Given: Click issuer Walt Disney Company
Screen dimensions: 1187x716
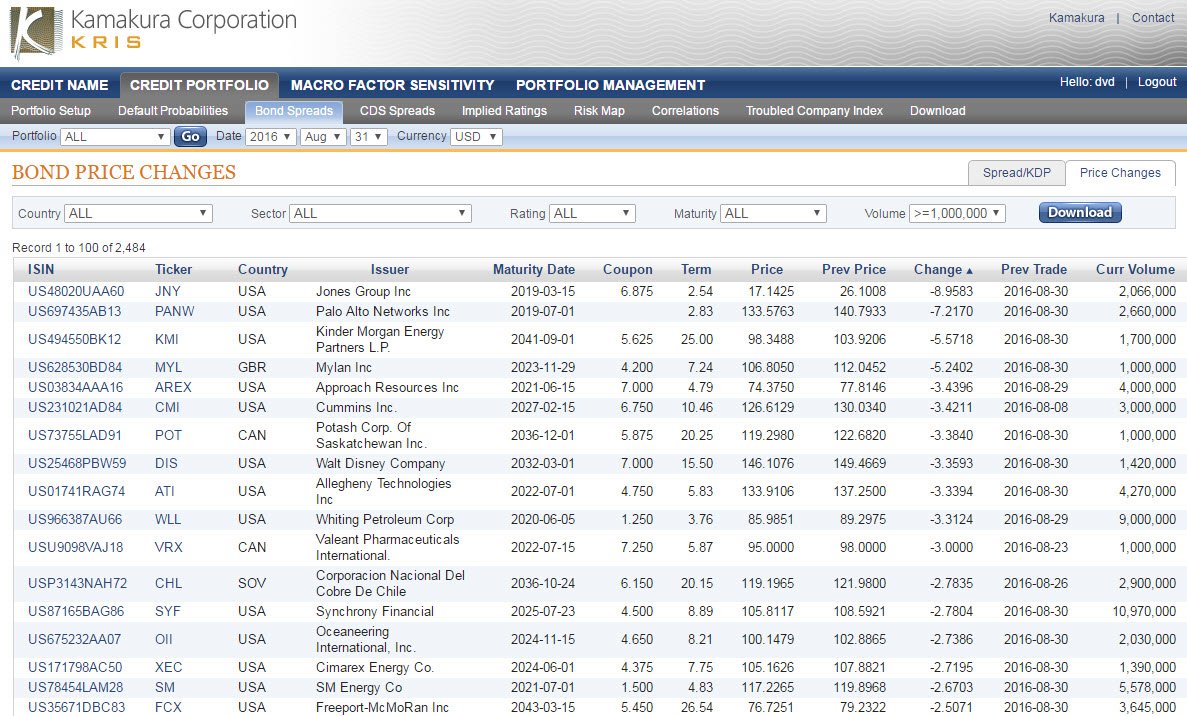Looking at the screenshot, I should (x=380, y=463).
